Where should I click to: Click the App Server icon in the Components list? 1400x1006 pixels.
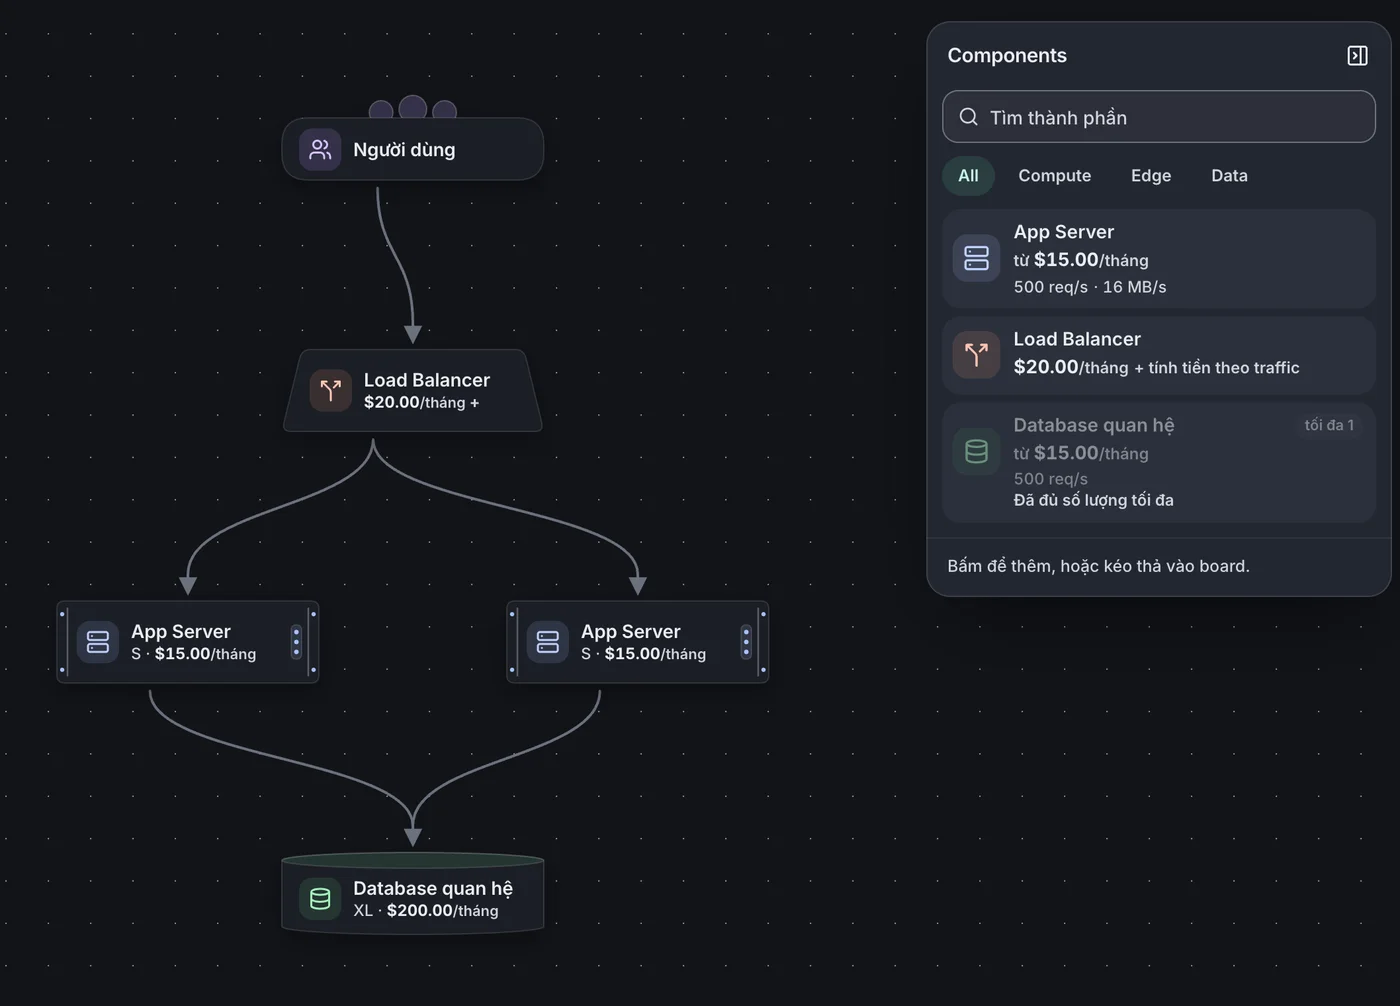tap(976, 258)
